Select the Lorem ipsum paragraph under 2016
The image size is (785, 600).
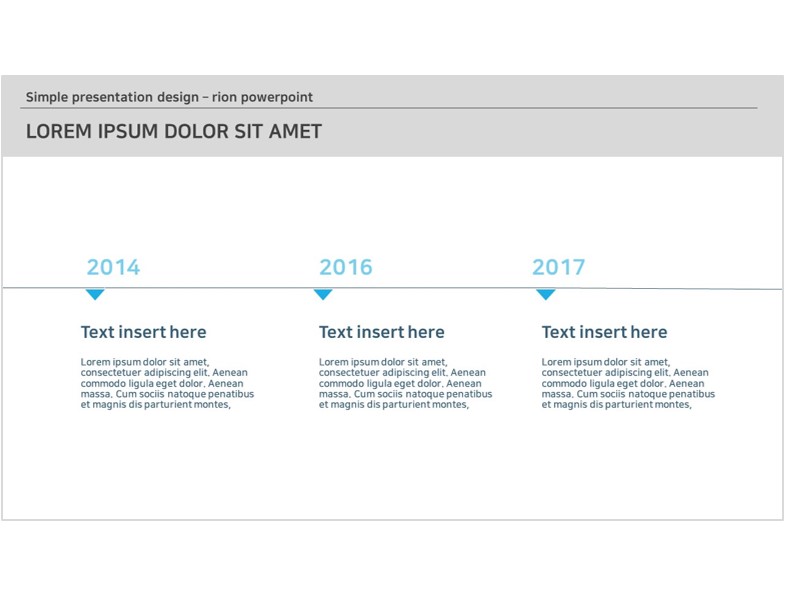click(406, 383)
